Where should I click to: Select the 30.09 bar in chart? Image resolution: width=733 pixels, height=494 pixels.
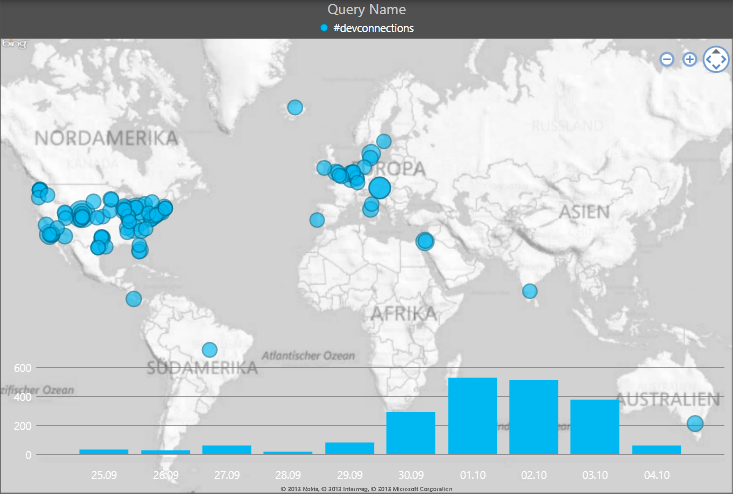(411, 433)
